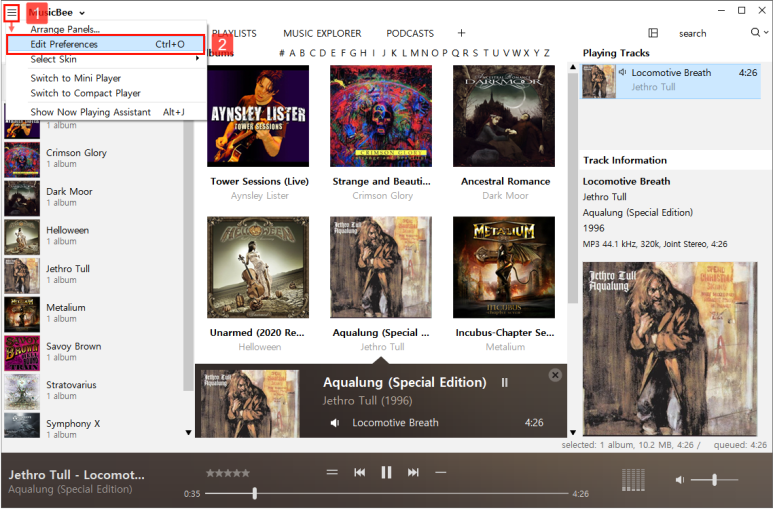Choose Arrange Panels menu entry

[x=65, y=29]
